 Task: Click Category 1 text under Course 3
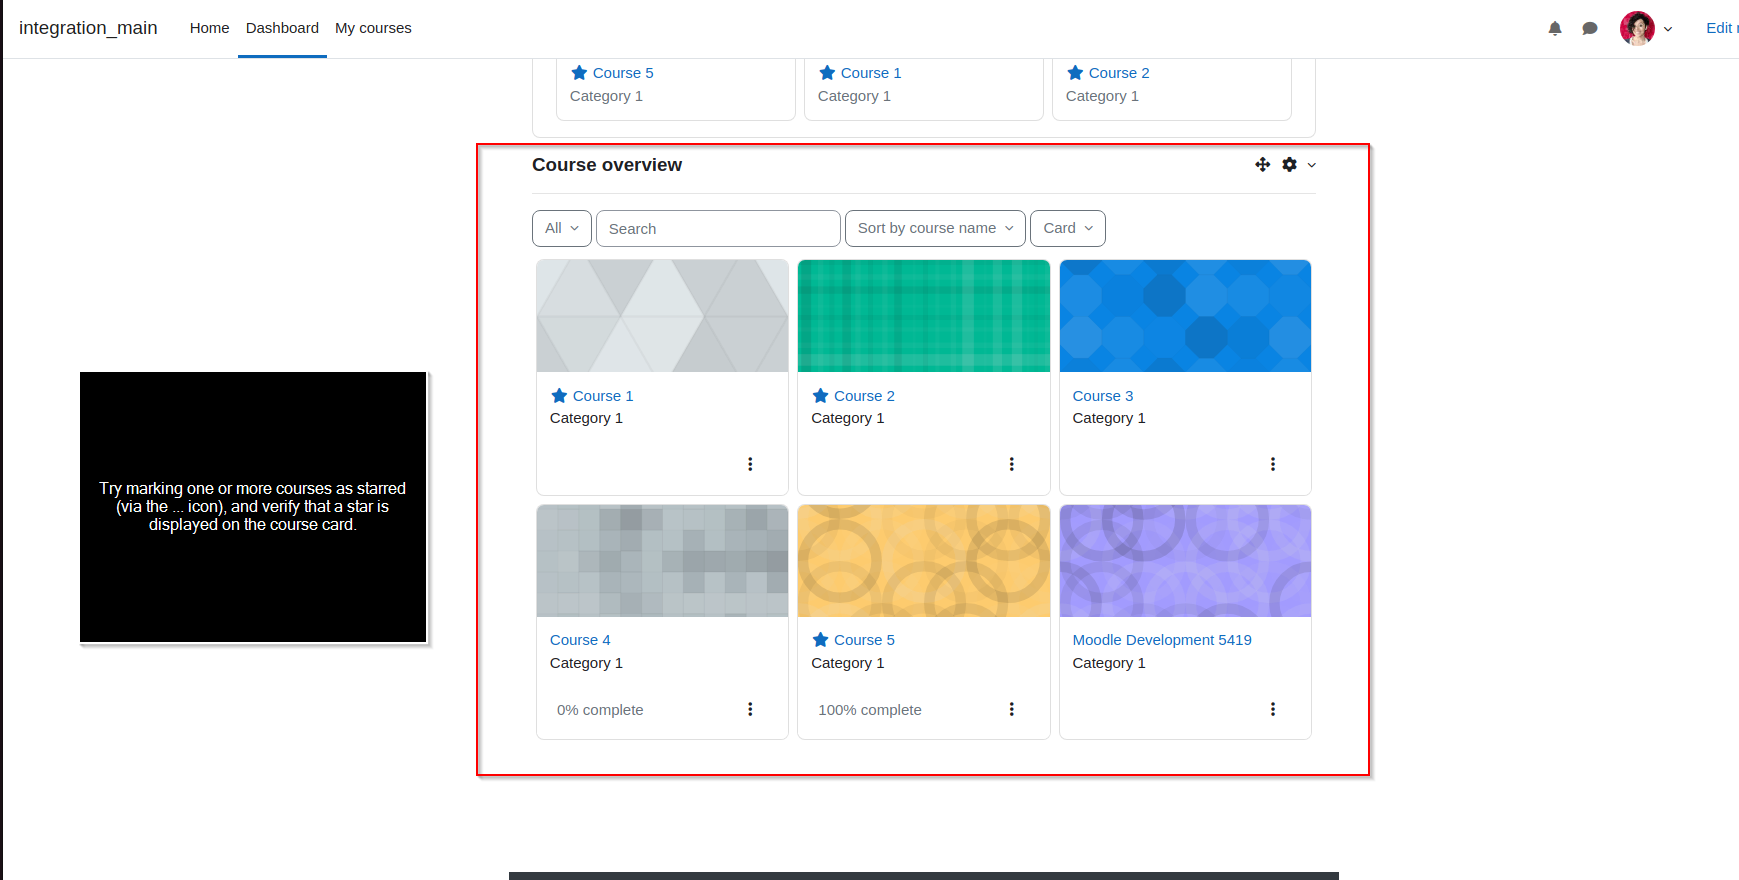point(1109,418)
